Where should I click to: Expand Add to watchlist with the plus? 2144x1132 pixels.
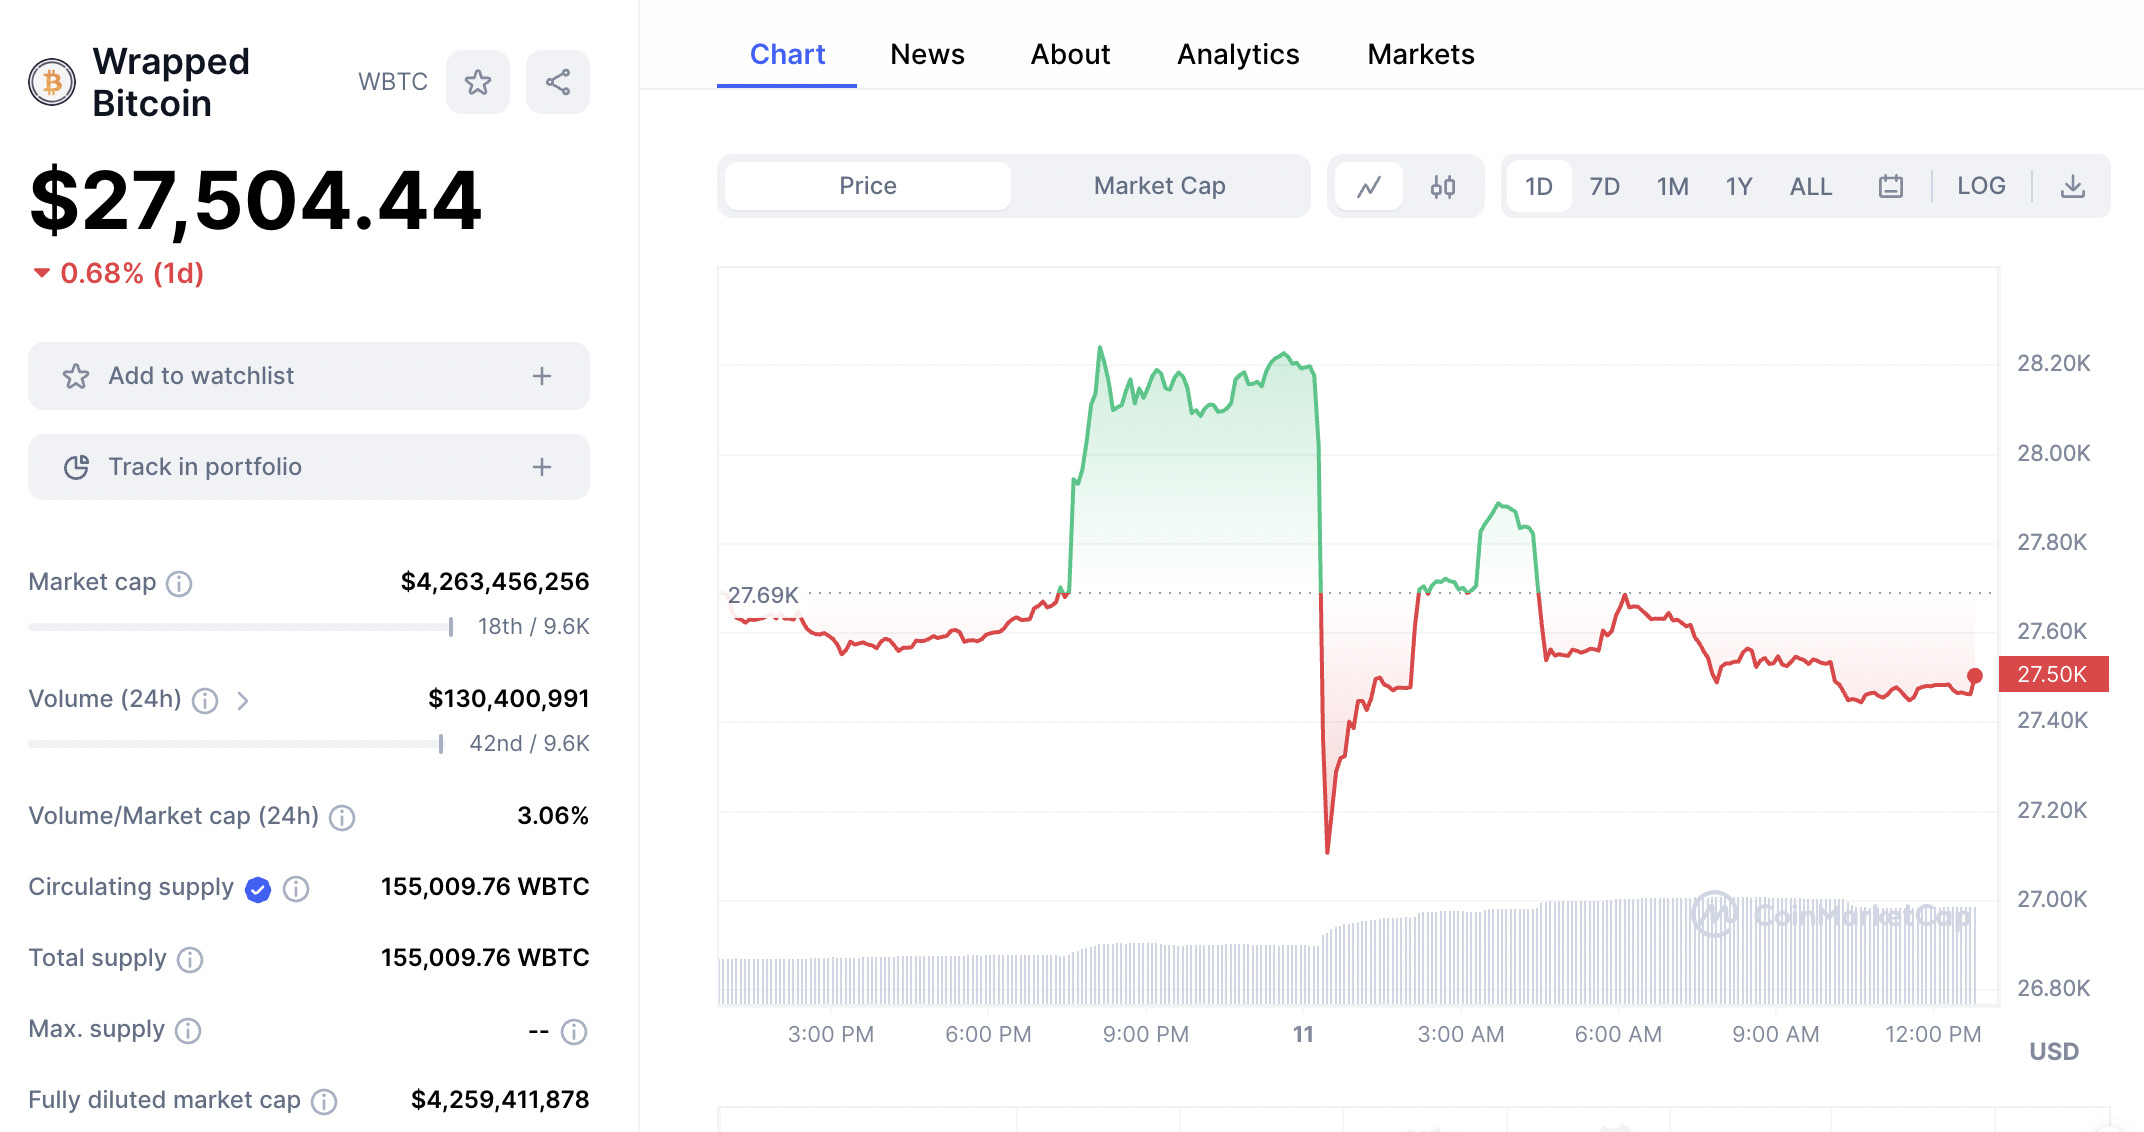pyautogui.click(x=541, y=375)
